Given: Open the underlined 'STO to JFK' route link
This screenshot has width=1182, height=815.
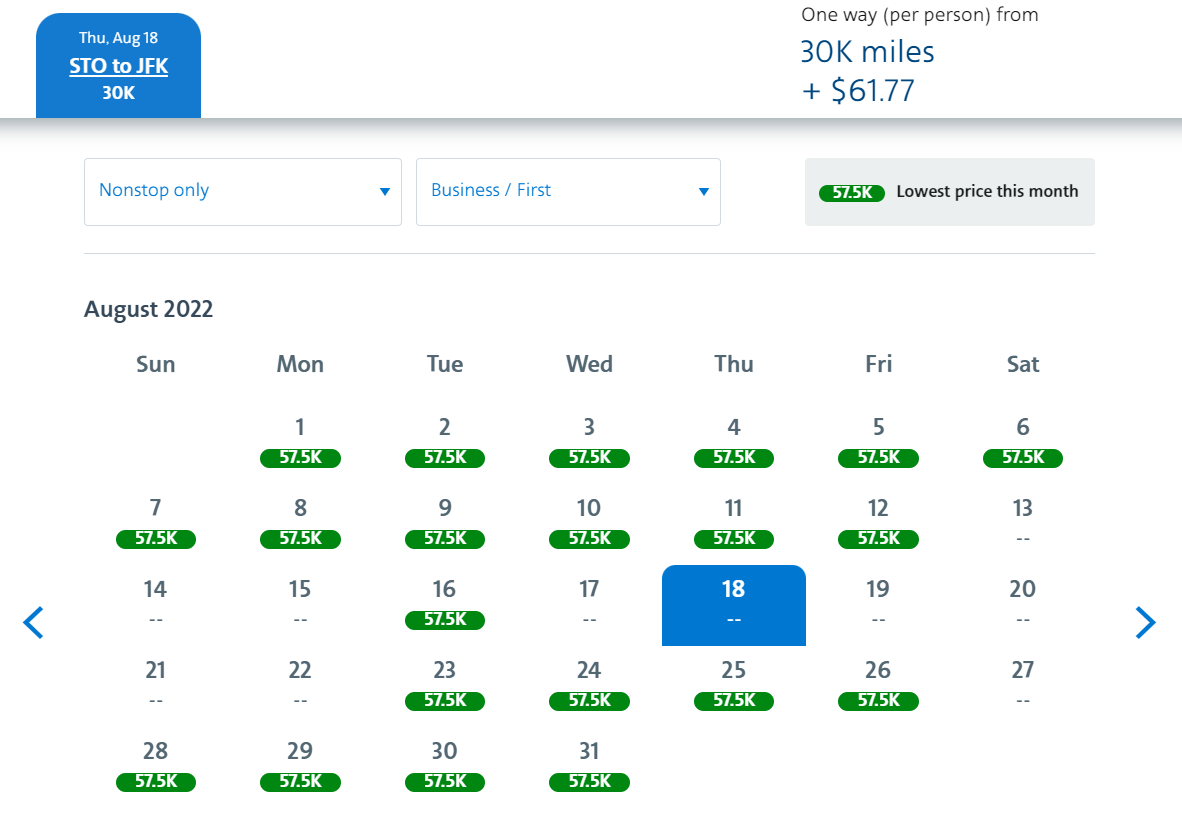Looking at the screenshot, I should pos(118,65).
